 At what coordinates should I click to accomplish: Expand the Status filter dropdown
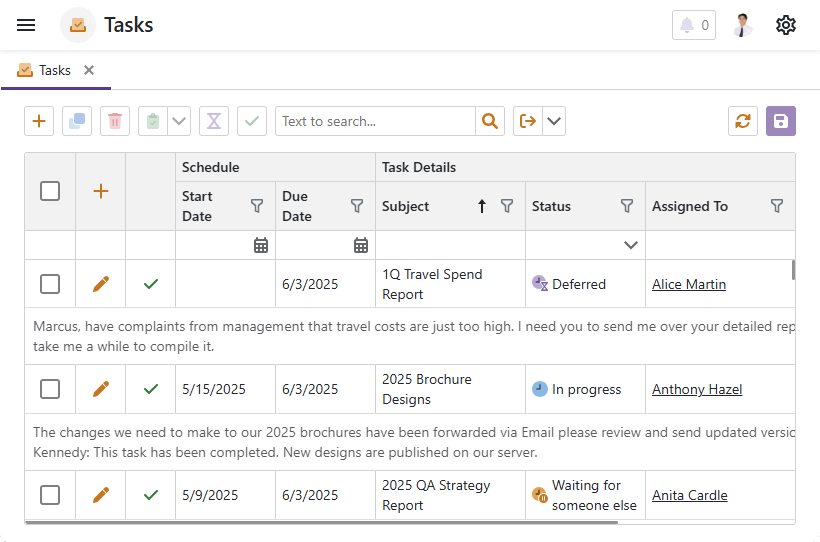coord(631,245)
